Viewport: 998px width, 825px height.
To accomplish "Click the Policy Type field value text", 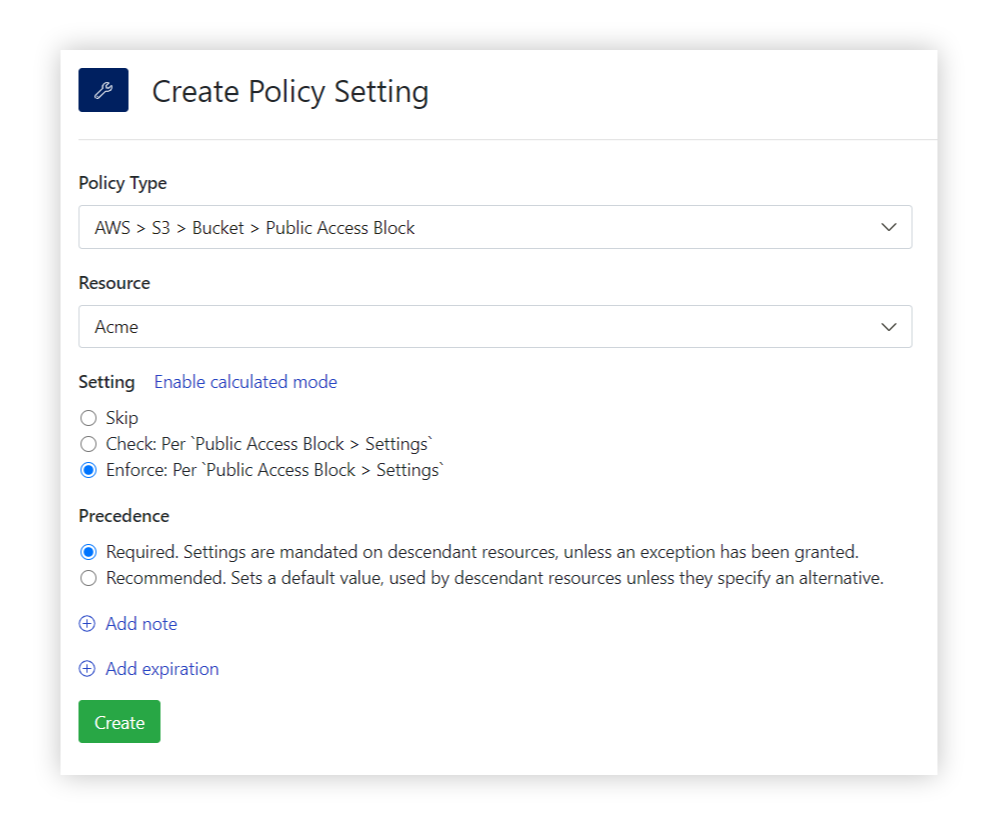I will click(240, 227).
